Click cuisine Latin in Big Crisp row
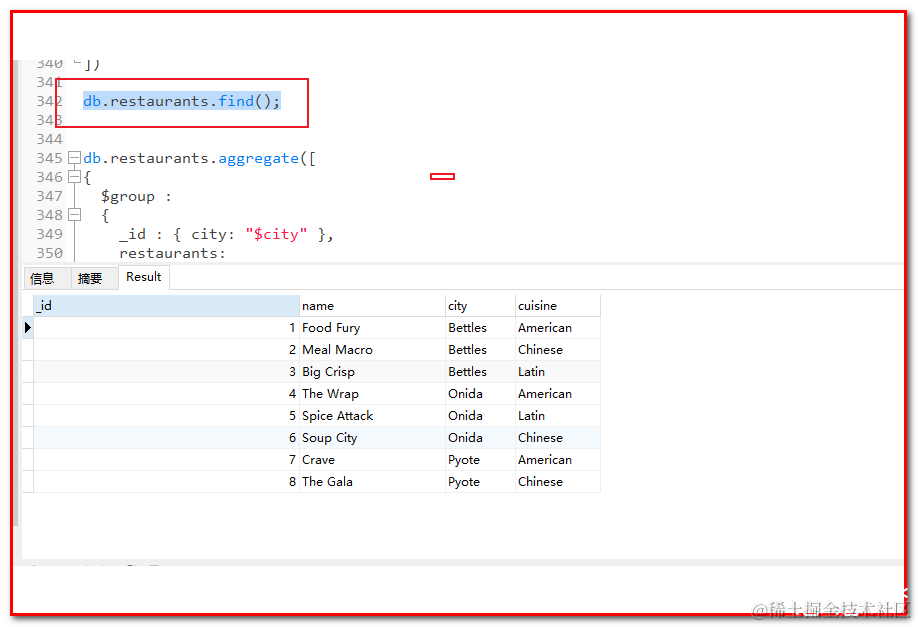Viewport: 918px width, 627px height. 558,372
